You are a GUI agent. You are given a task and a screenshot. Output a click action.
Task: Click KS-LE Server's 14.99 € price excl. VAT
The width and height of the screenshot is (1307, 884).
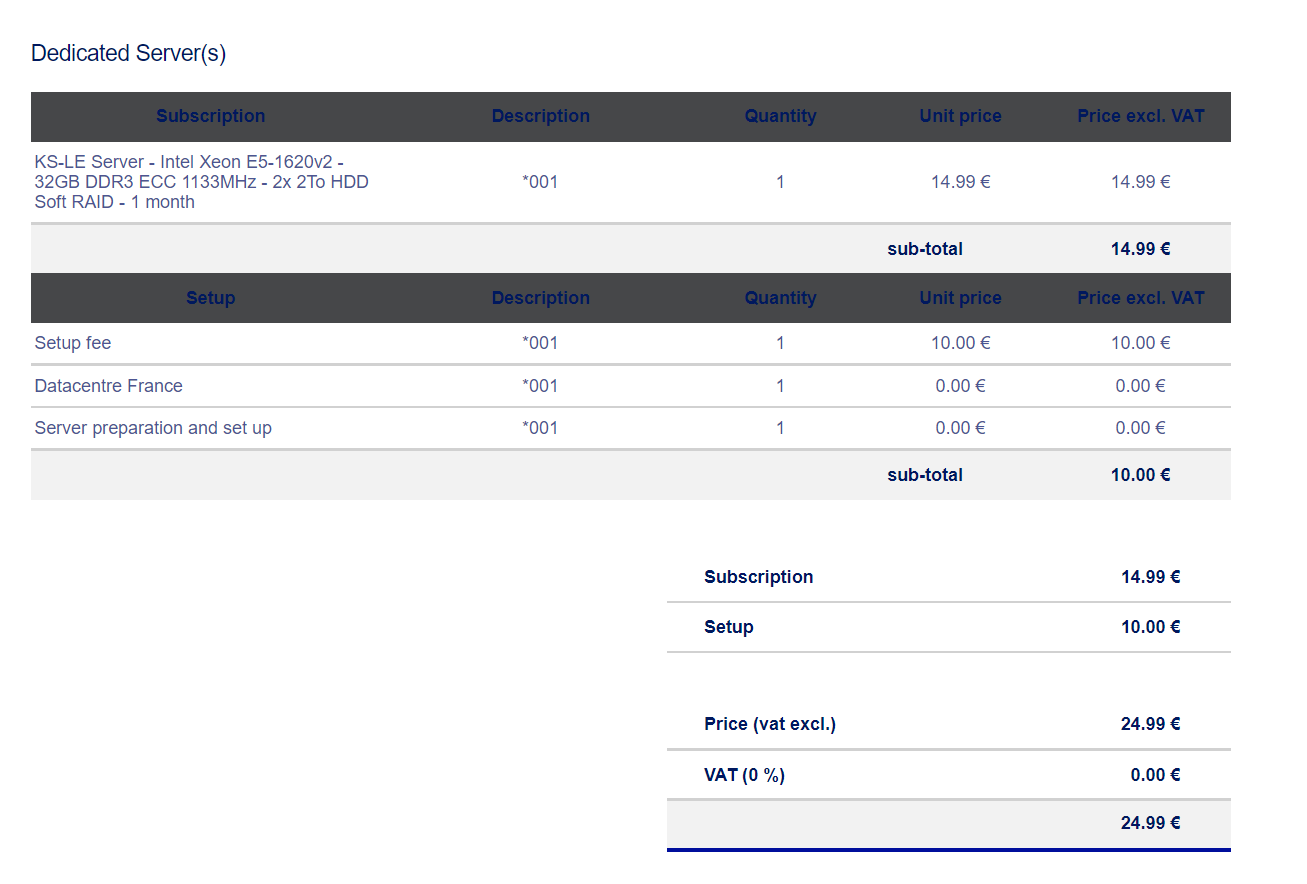tap(1141, 182)
